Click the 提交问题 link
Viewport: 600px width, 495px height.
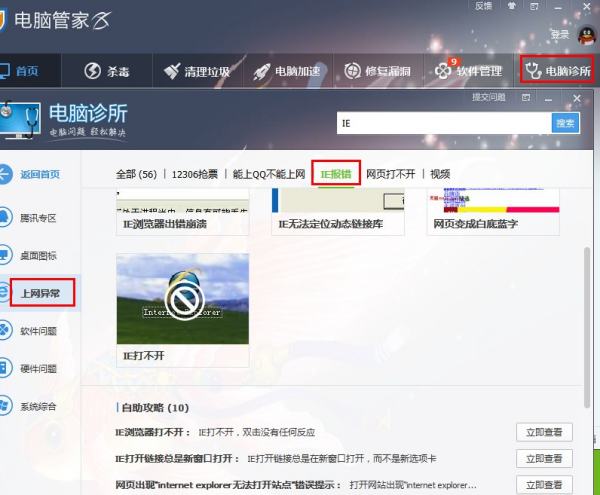point(489,98)
